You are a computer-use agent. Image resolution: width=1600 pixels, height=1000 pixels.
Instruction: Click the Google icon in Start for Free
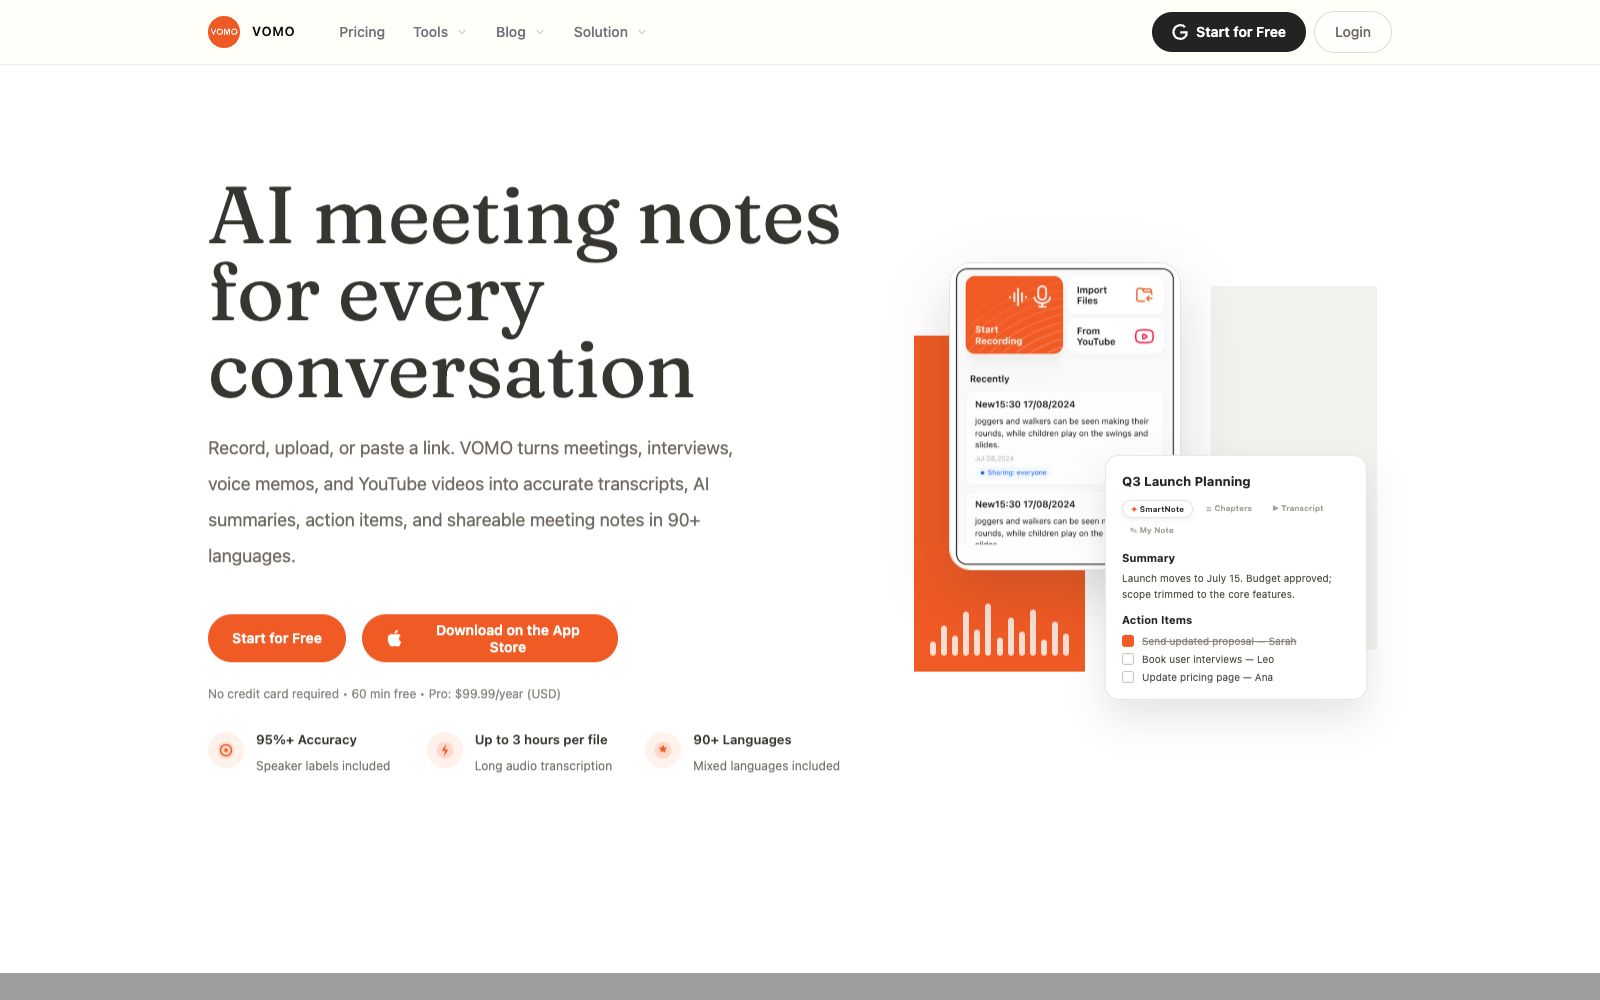pos(1180,32)
